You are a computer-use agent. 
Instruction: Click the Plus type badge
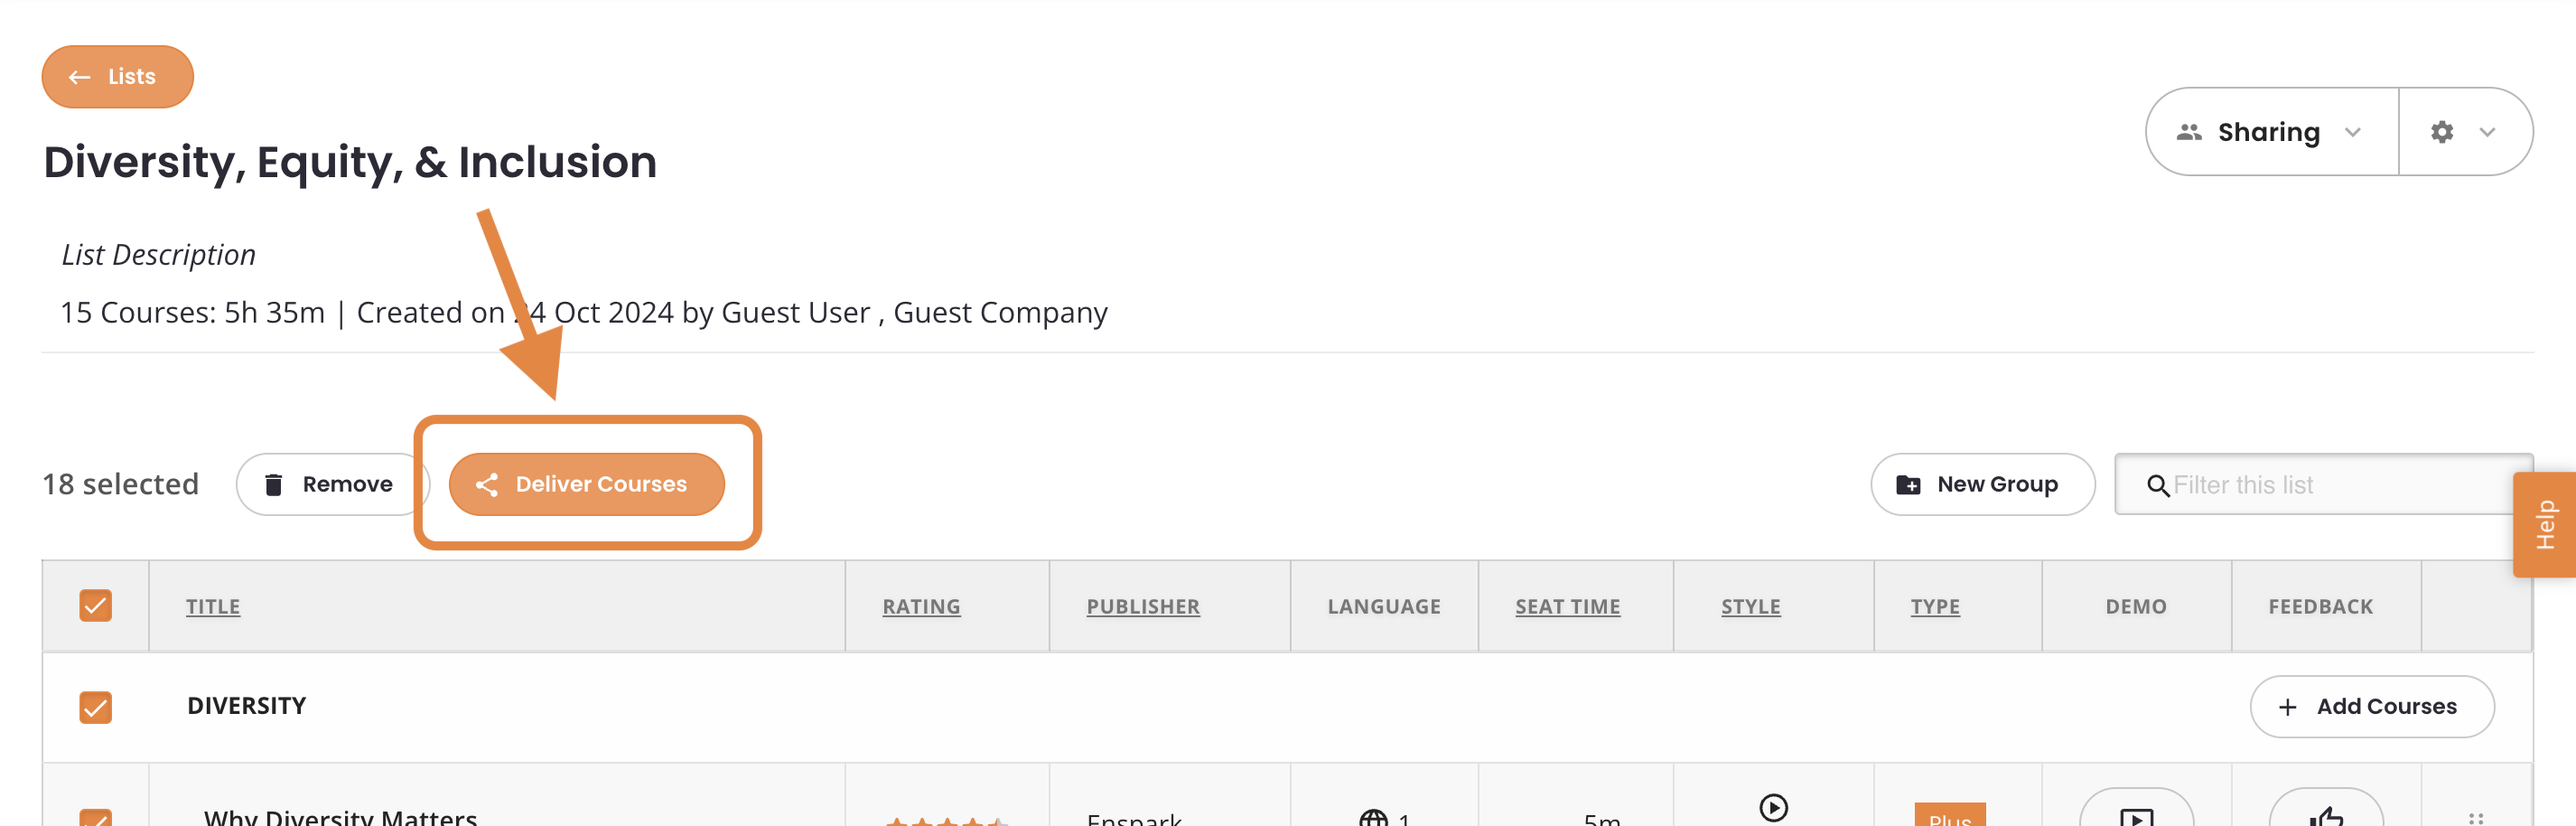[1949, 816]
